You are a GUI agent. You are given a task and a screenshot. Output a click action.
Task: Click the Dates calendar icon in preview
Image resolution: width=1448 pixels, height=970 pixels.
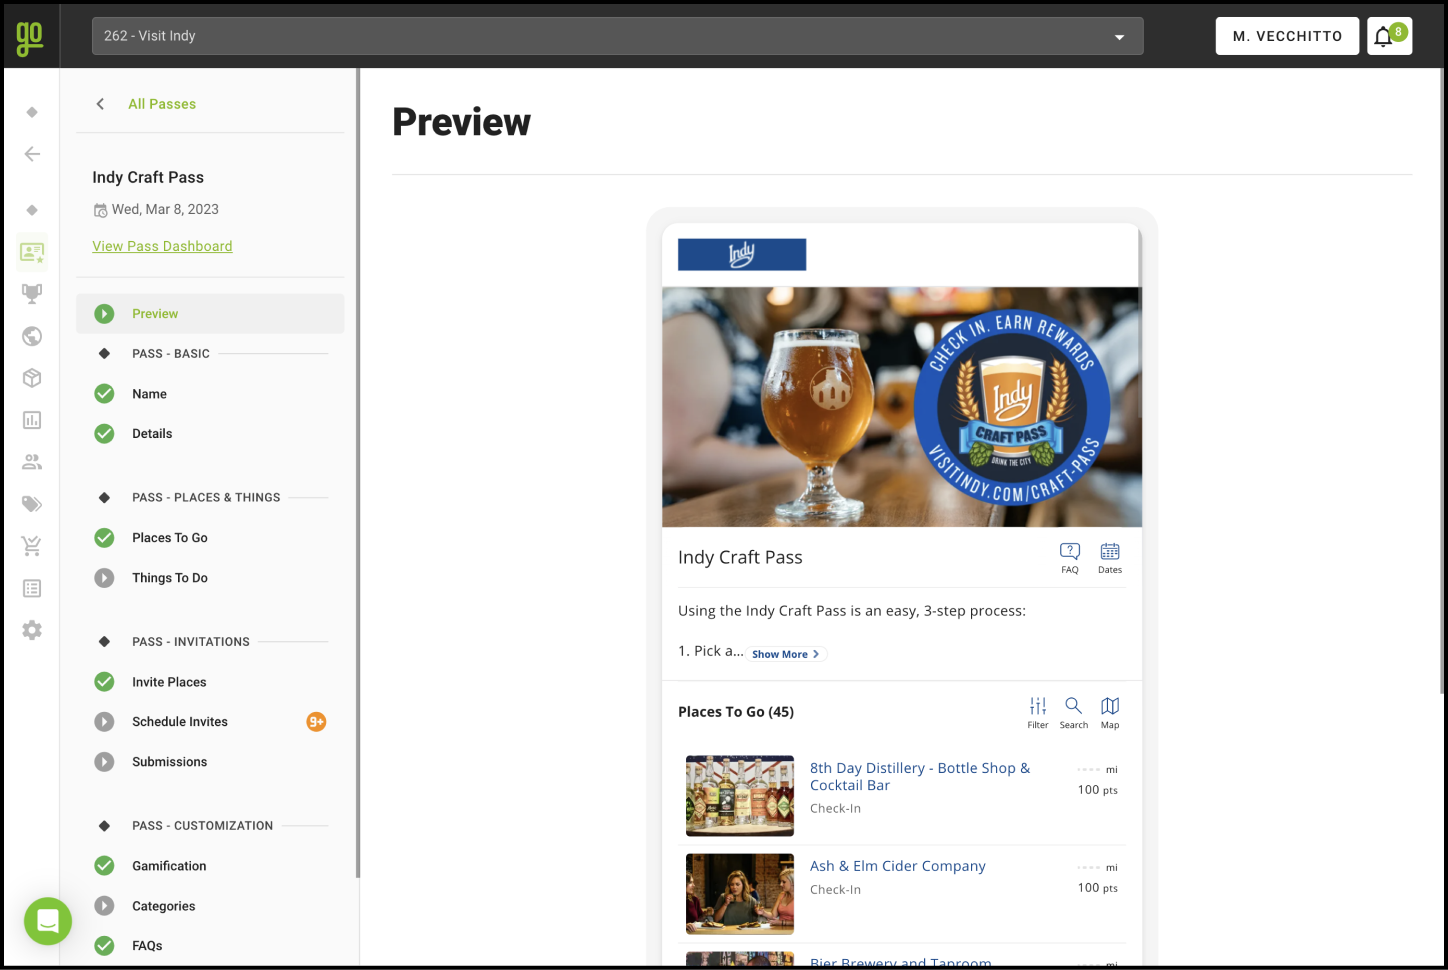(1110, 558)
